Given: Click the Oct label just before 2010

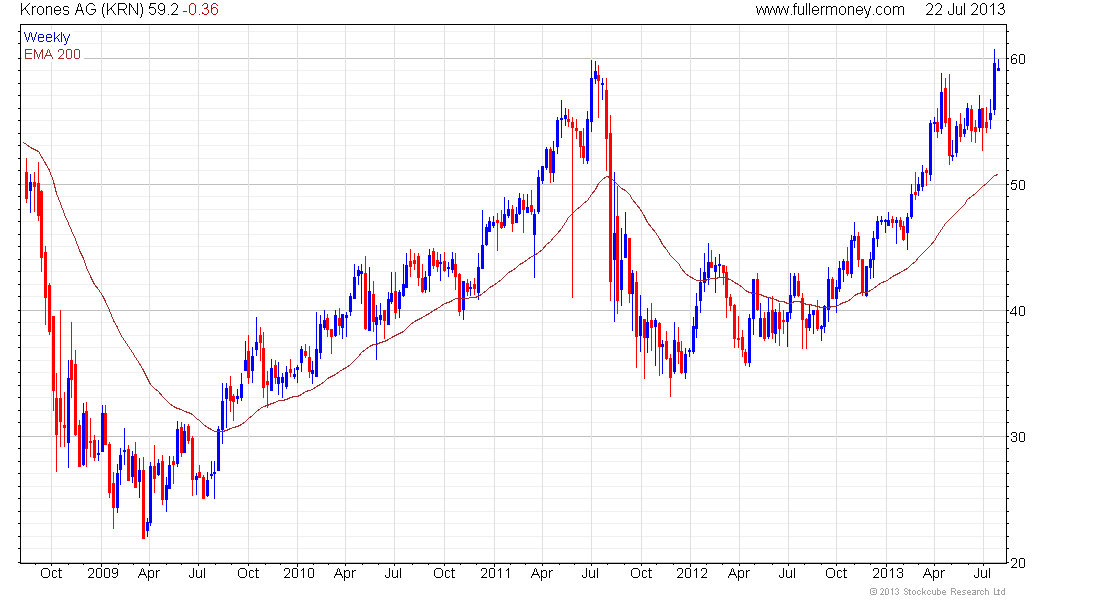Looking at the screenshot, I should pos(248,573).
